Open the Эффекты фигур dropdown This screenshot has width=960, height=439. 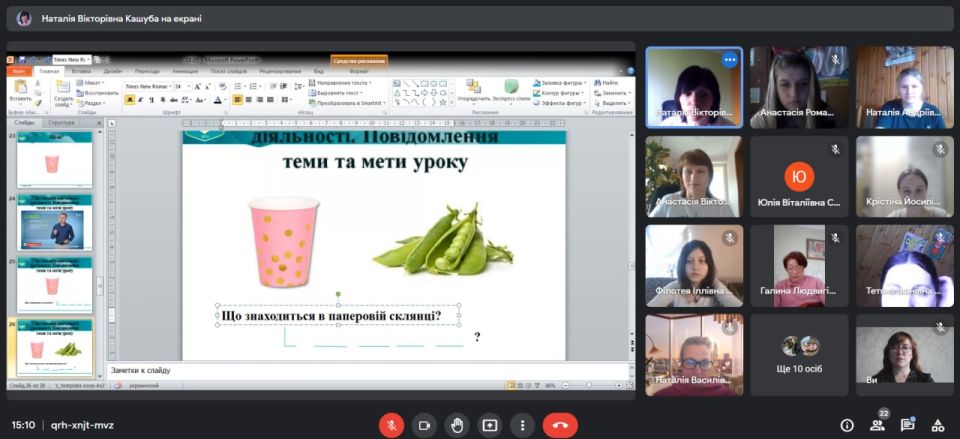[x=560, y=103]
